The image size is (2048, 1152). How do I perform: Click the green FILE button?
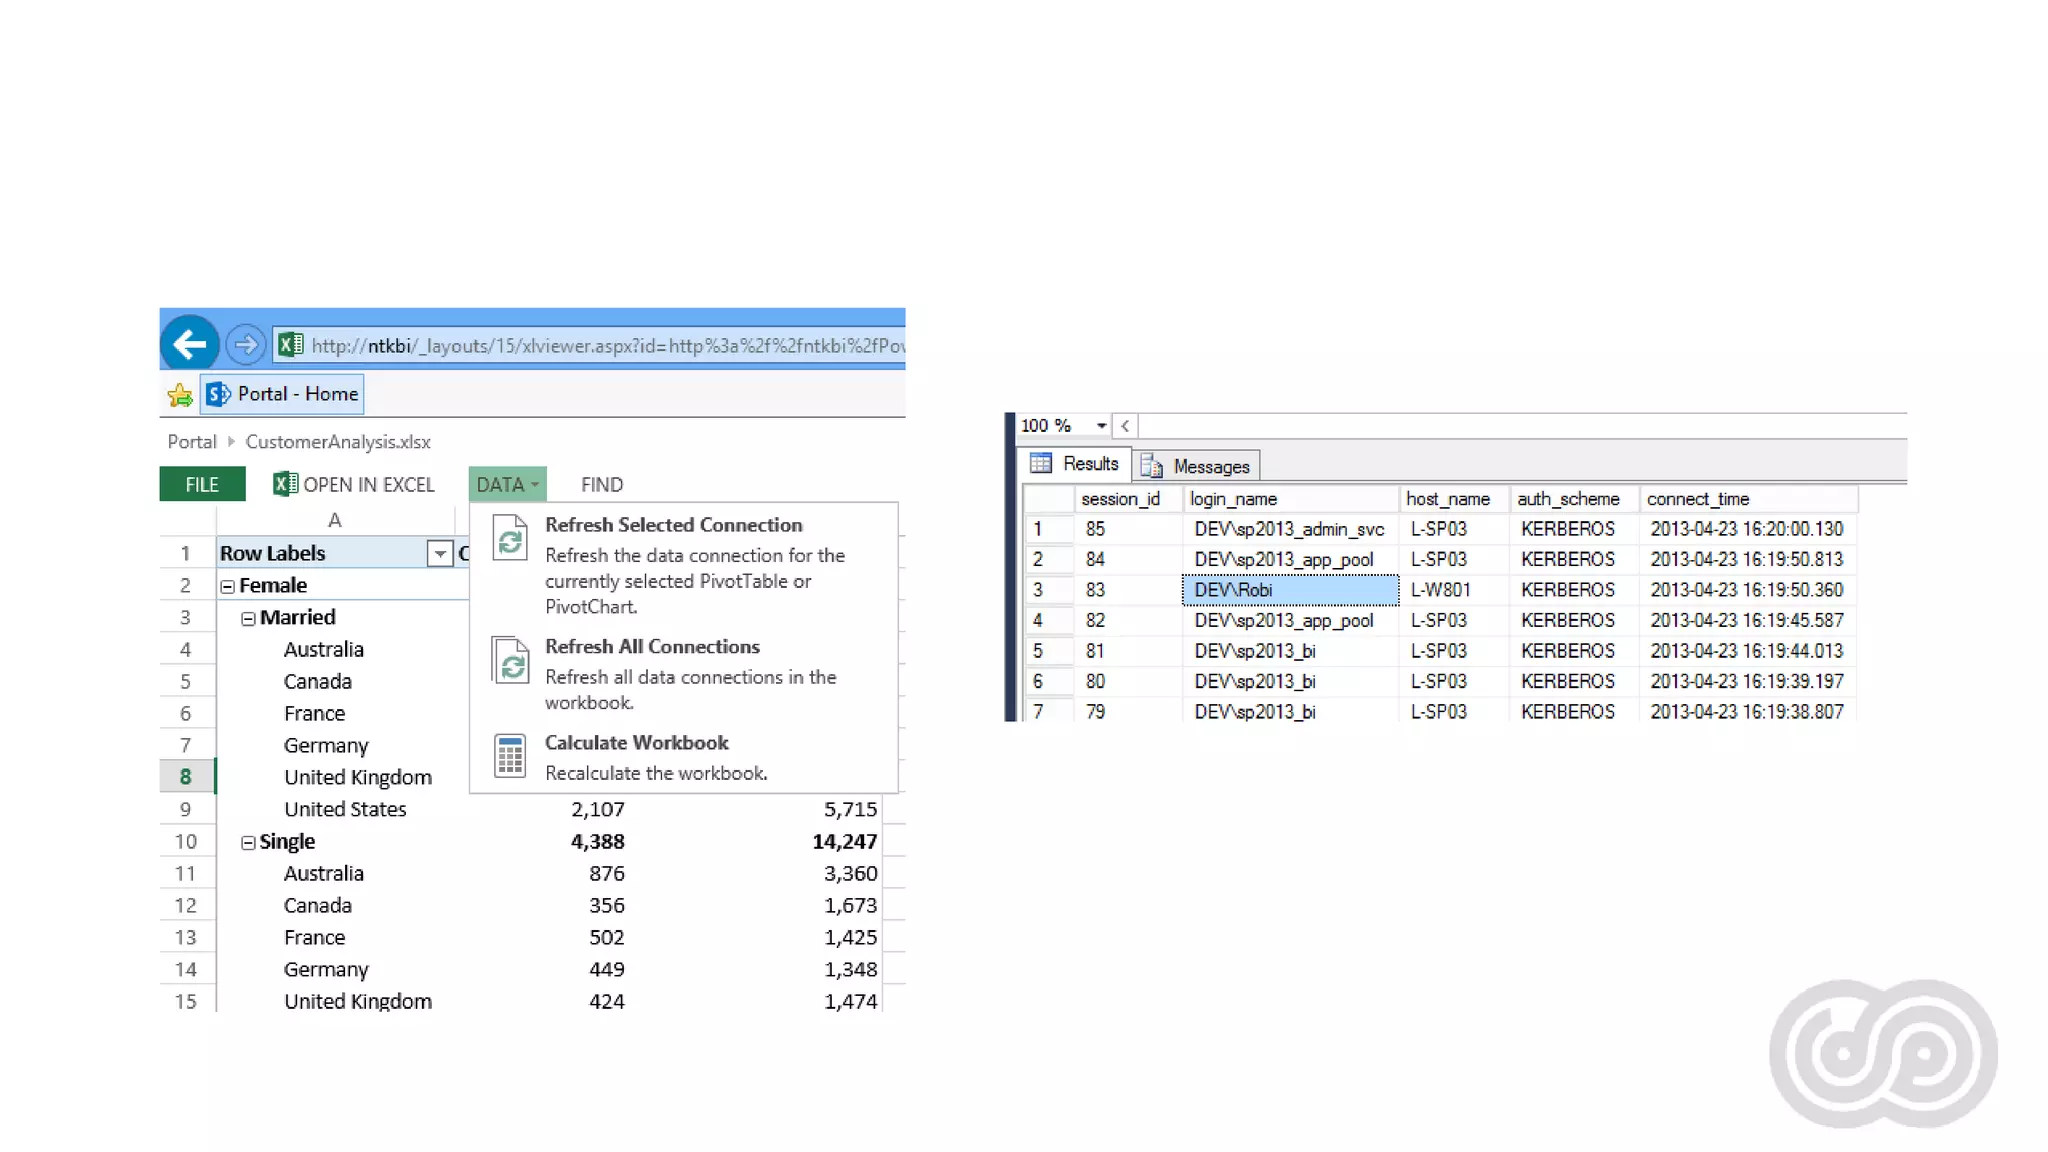(202, 484)
